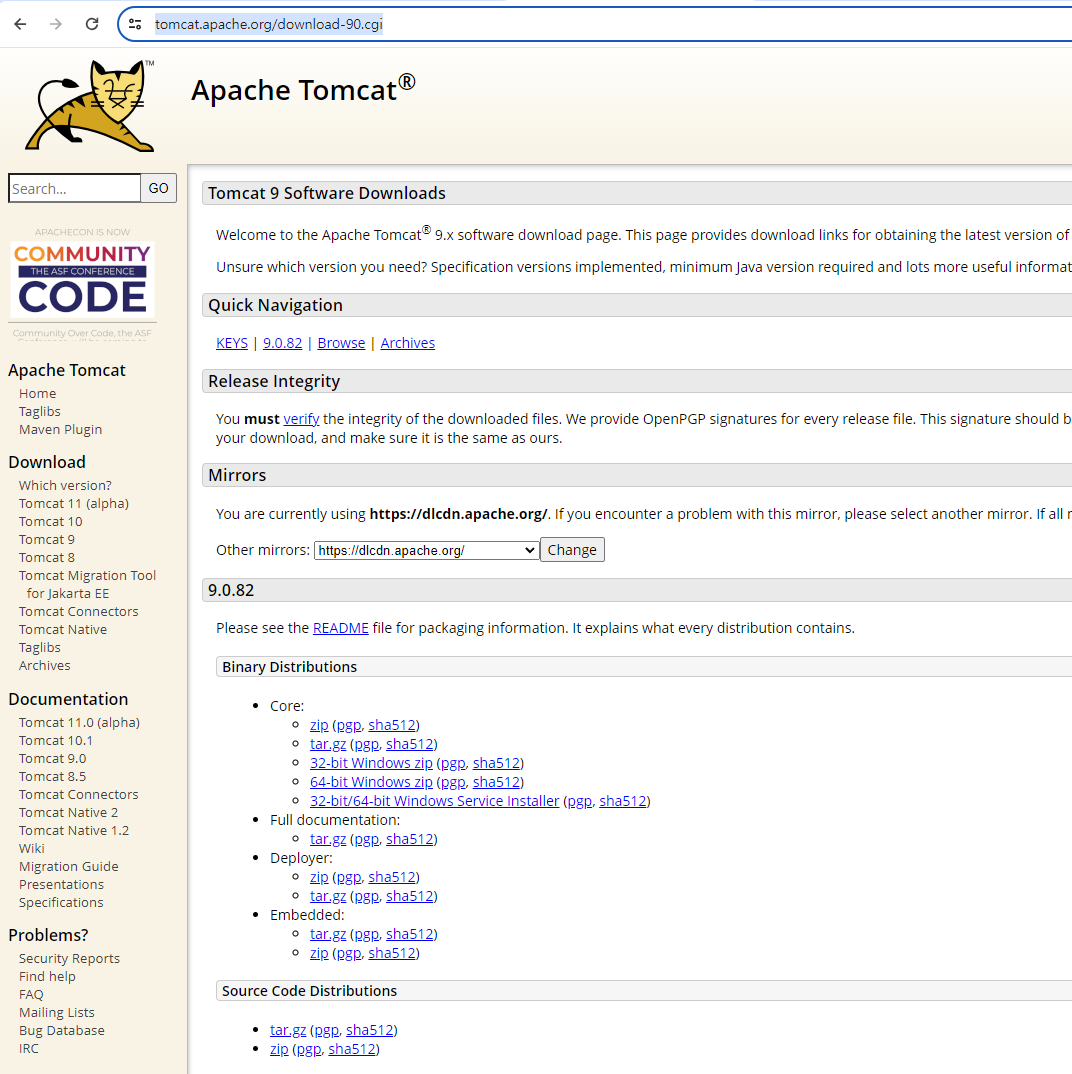
Task: Download the Embedded tar.gz
Action: click(328, 934)
